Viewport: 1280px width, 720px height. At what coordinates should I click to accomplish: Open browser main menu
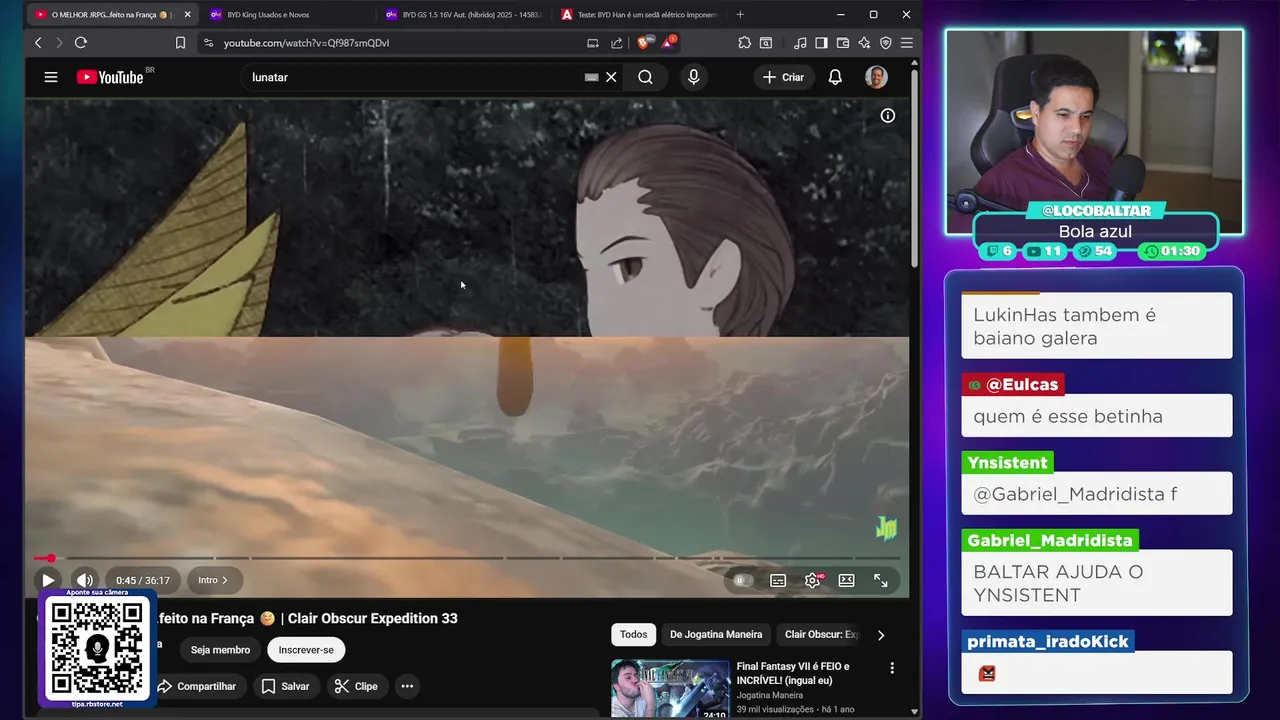tap(907, 43)
